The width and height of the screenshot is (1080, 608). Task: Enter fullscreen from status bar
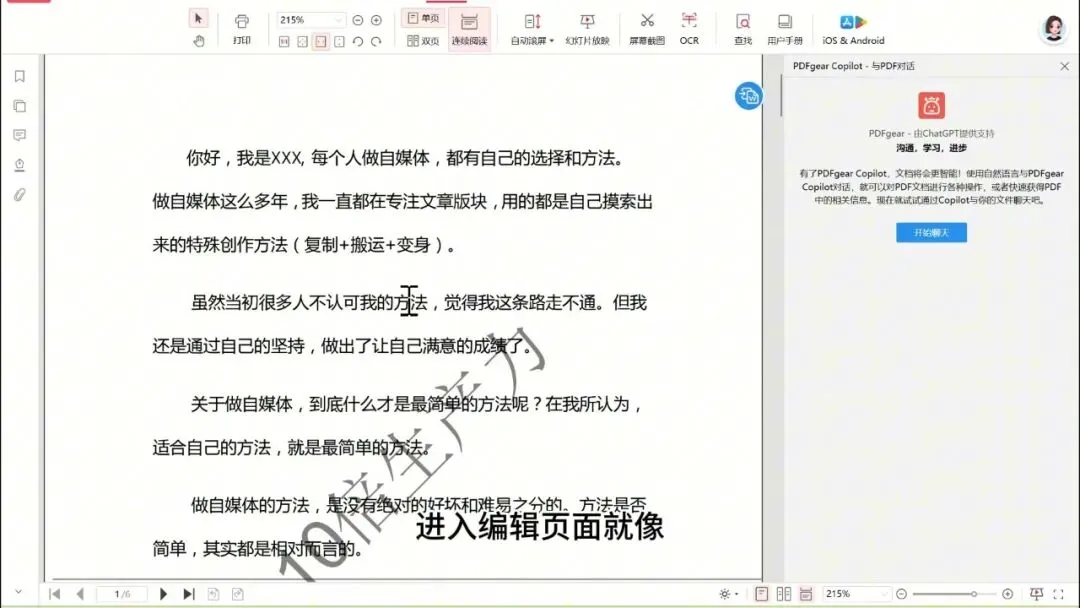click(x=1059, y=594)
